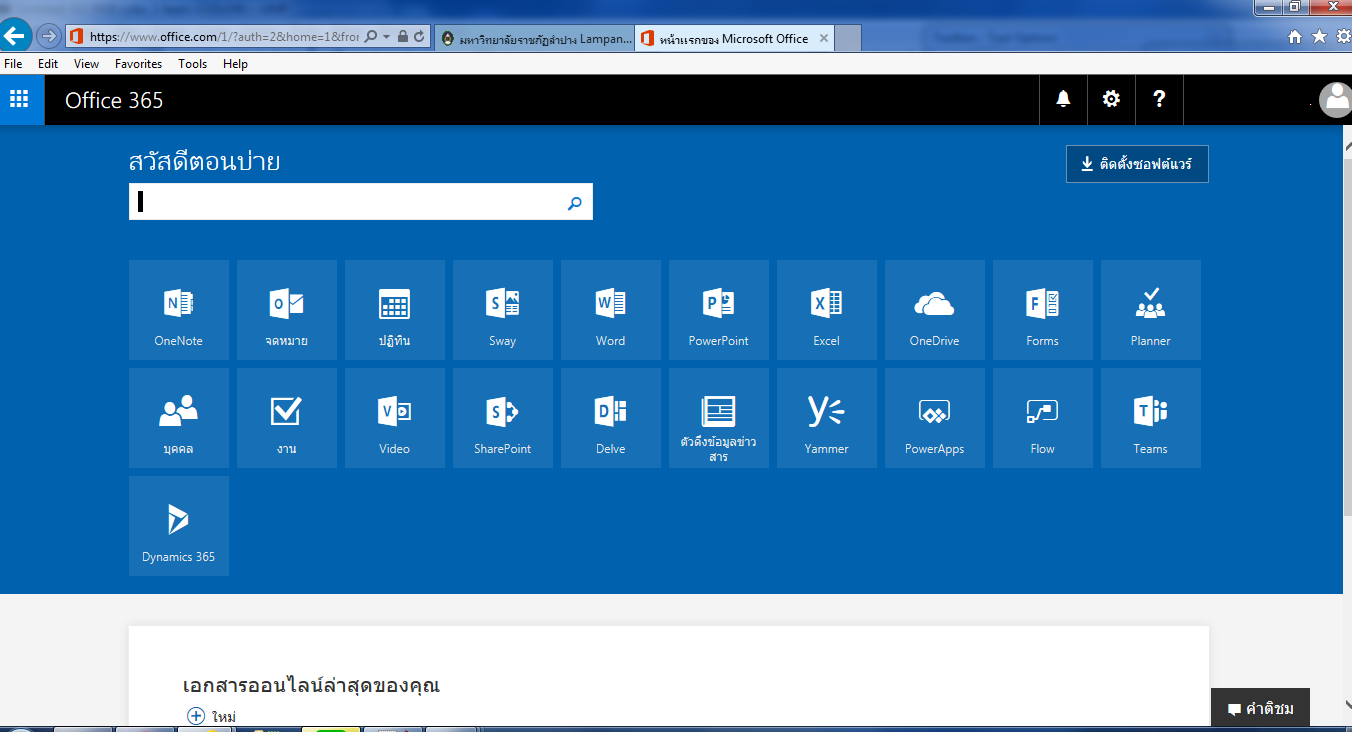Refresh the page with the reload icon
Image resolution: width=1352 pixels, height=732 pixels.
click(x=419, y=36)
